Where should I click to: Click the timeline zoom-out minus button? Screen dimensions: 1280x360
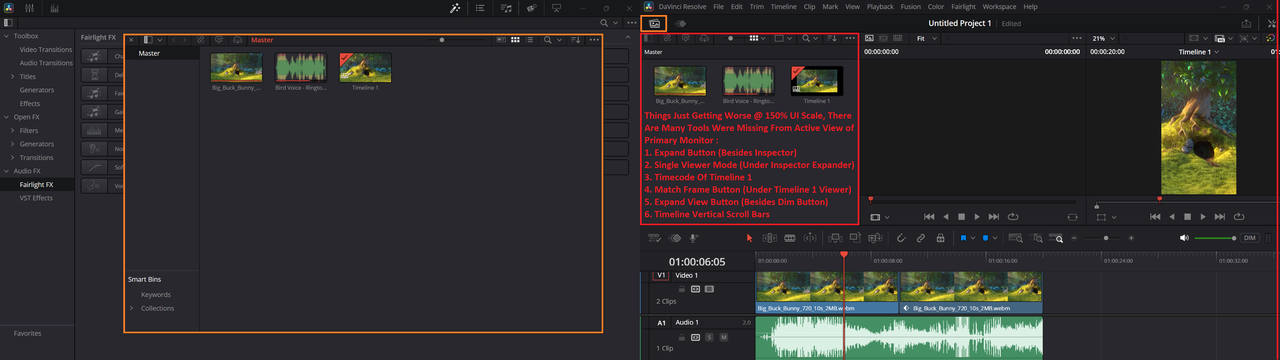1073,237
